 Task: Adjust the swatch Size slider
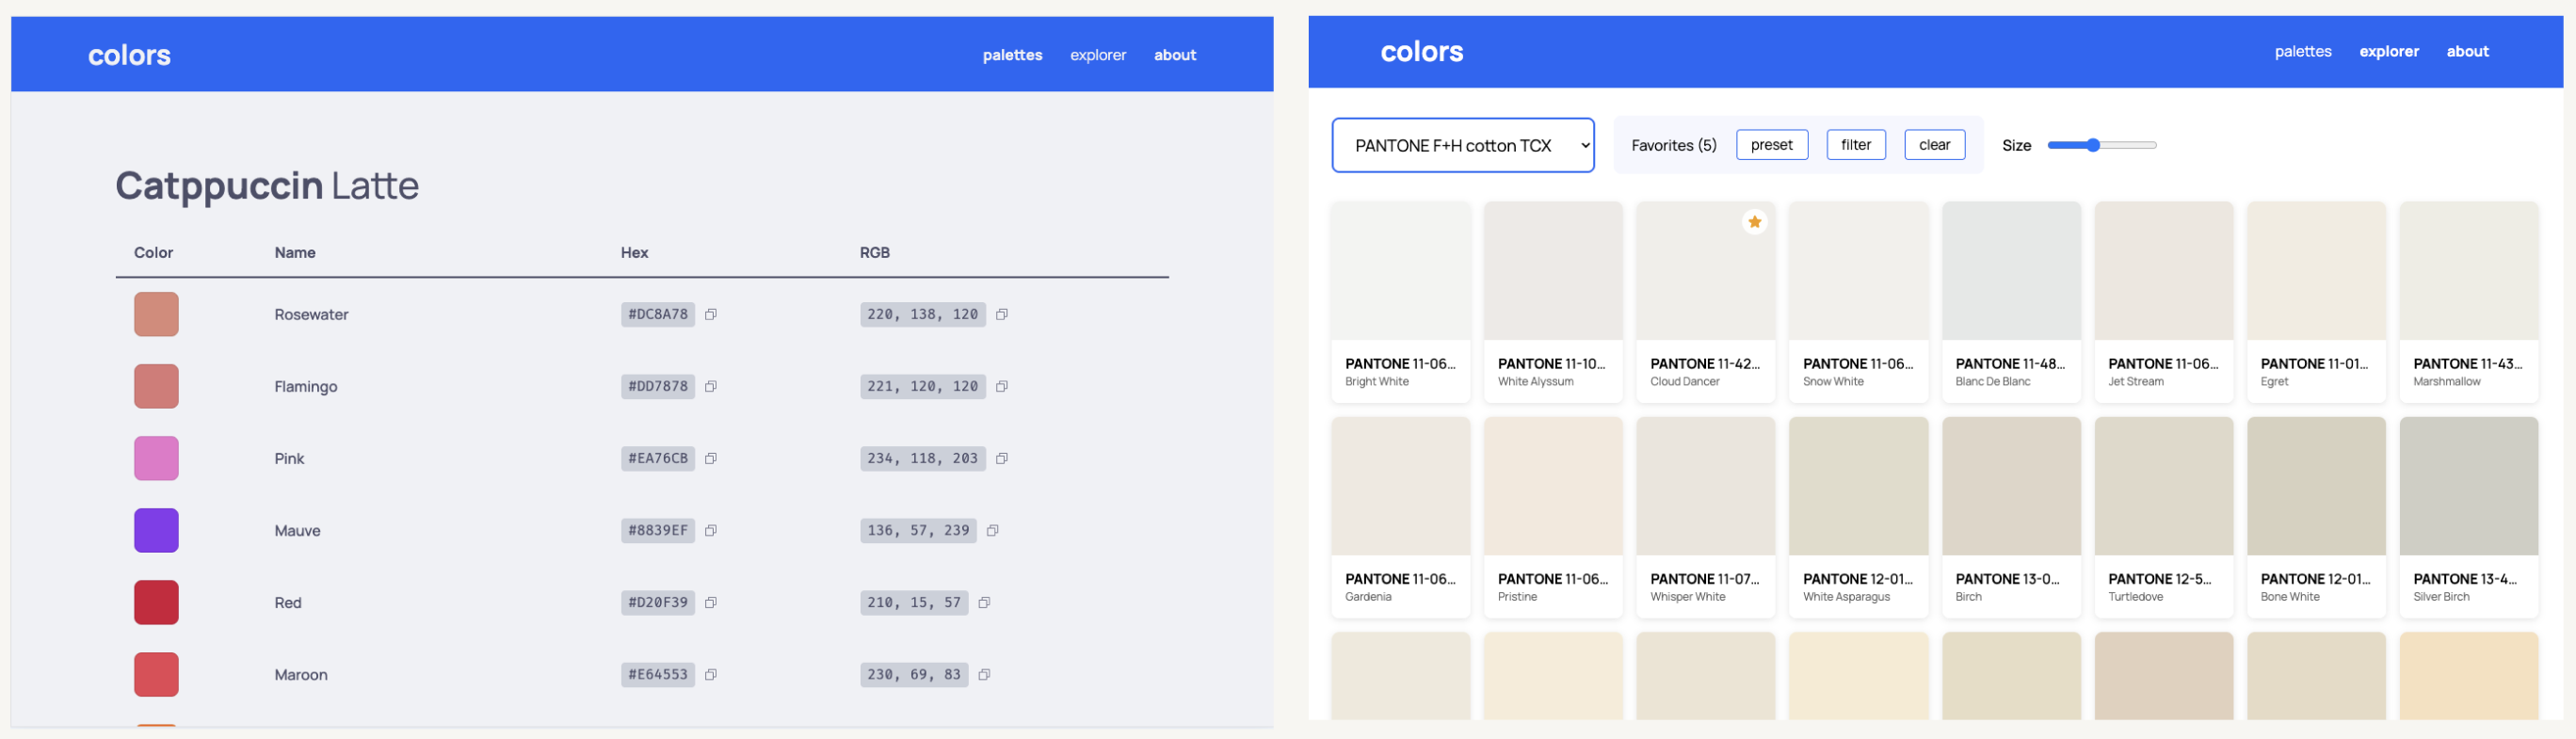pos(2093,145)
